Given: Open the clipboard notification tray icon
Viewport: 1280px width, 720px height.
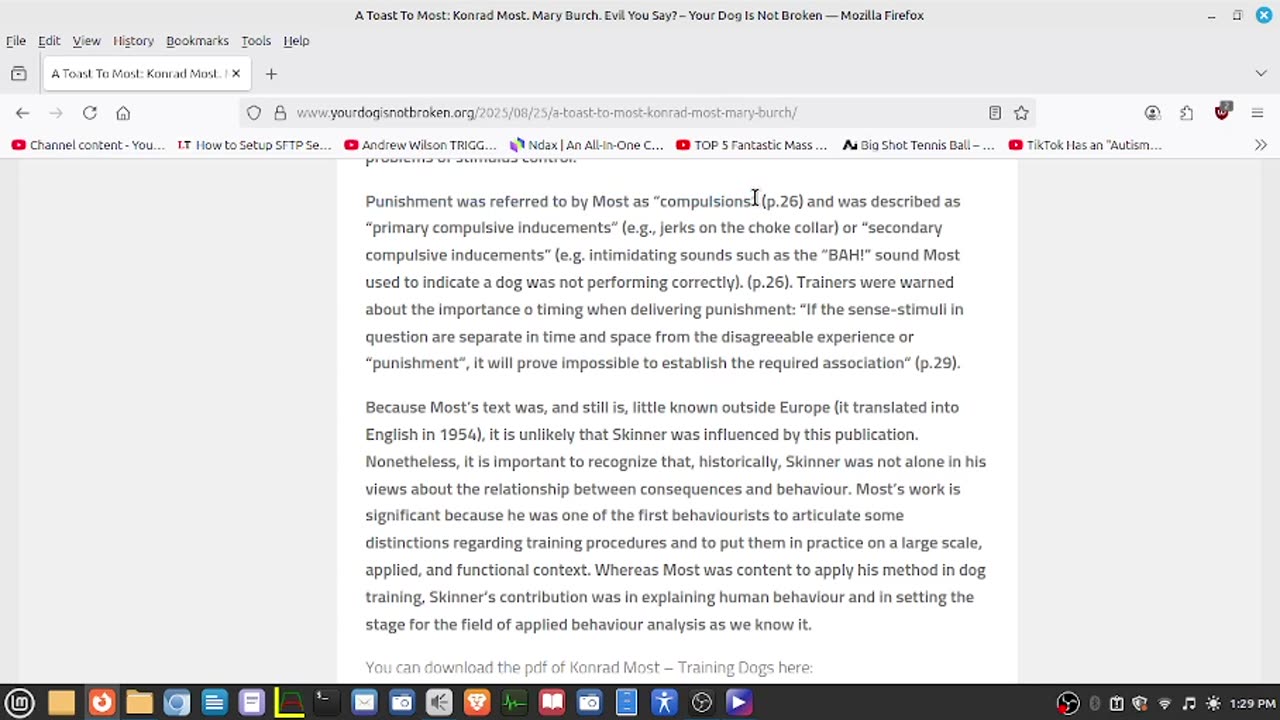Looking at the screenshot, I should tap(1117, 703).
